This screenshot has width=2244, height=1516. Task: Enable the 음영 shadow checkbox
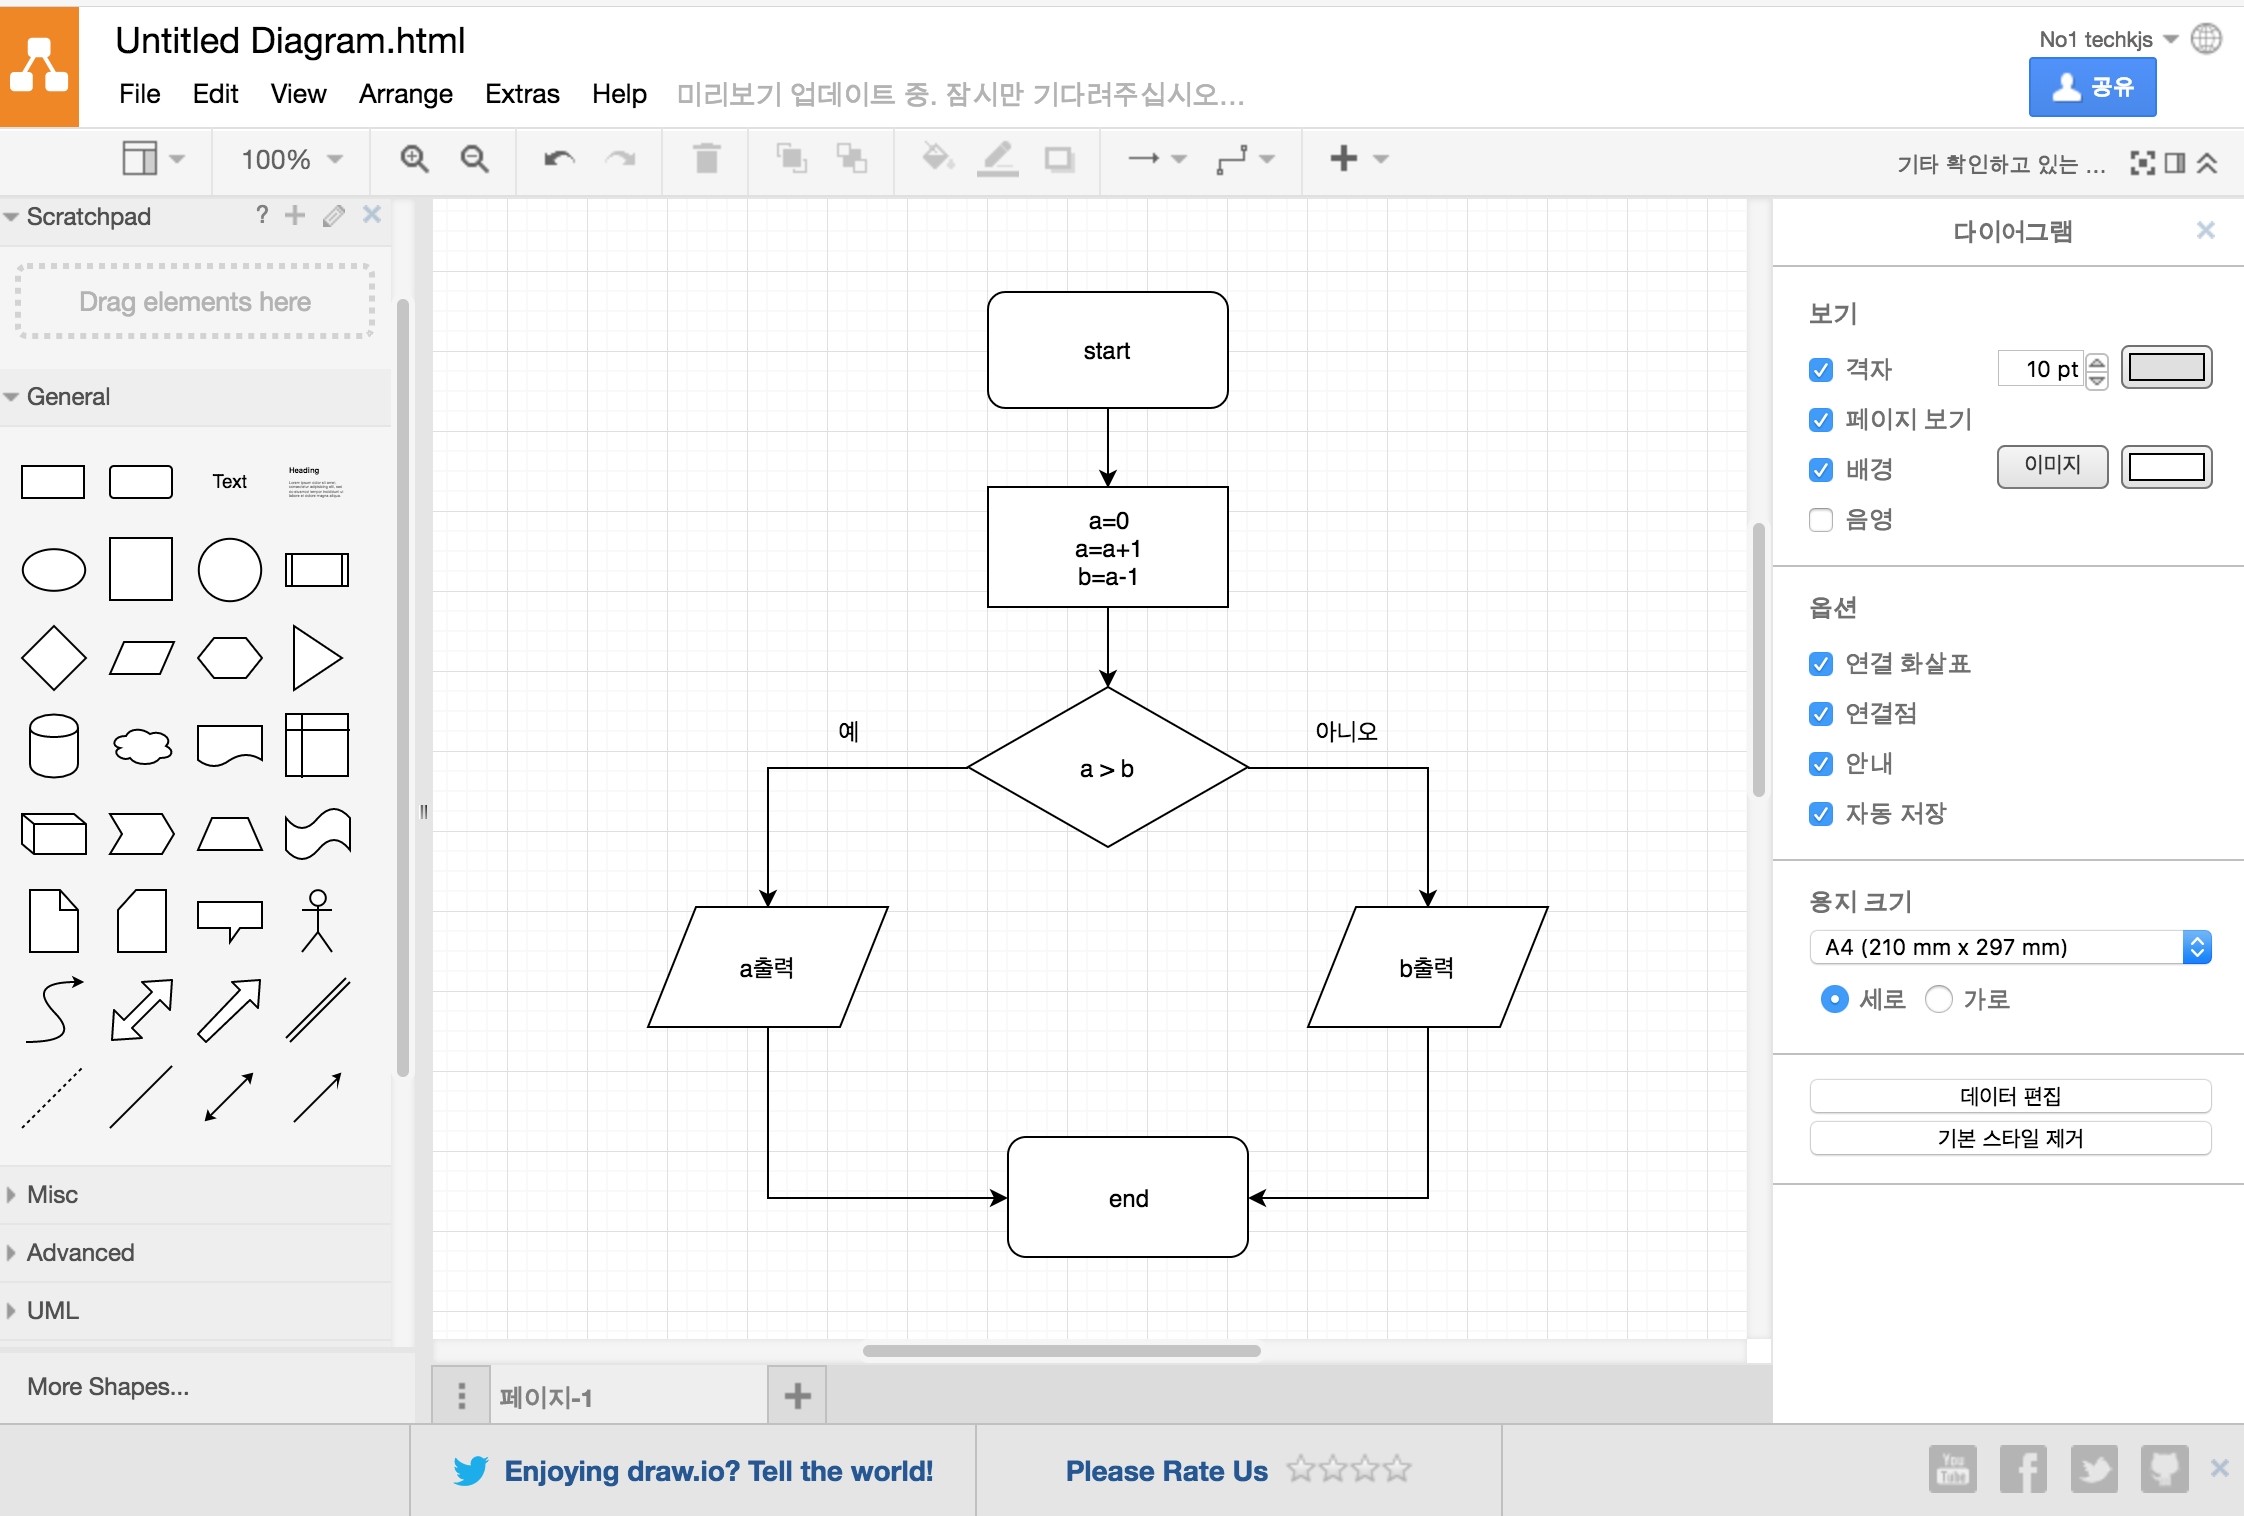click(1820, 520)
